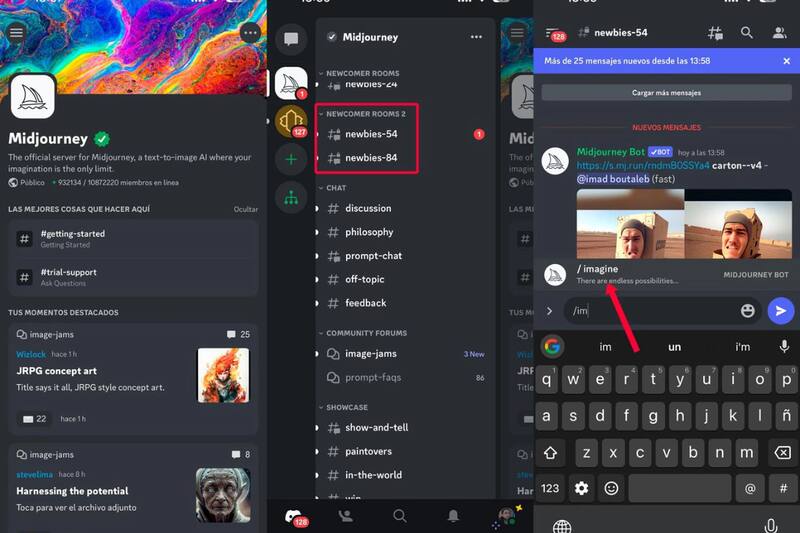Select the /imagine command suggestion
This screenshot has width=800, height=533.
click(x=666, y=274)
